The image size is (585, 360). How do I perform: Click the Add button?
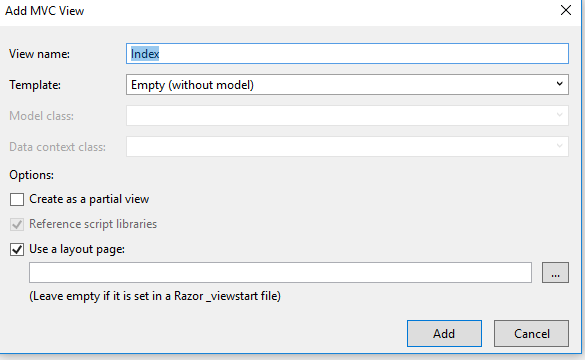[x=444, y=334]
